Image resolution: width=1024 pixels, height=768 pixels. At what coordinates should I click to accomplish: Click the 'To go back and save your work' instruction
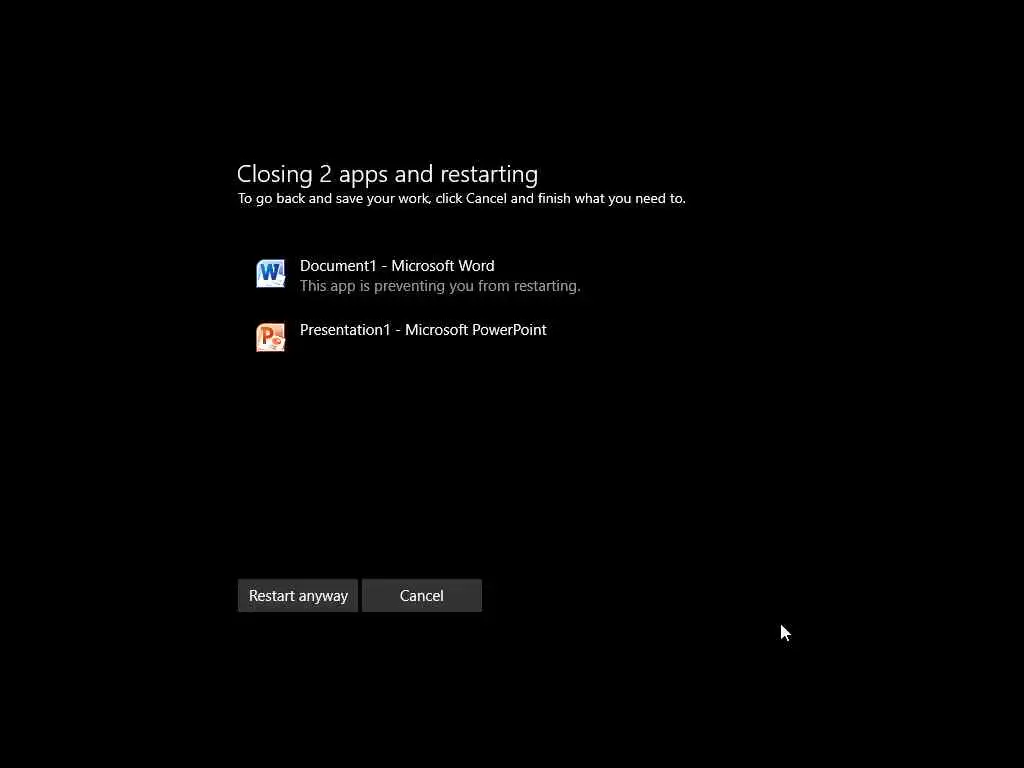[x=462, y=199]
